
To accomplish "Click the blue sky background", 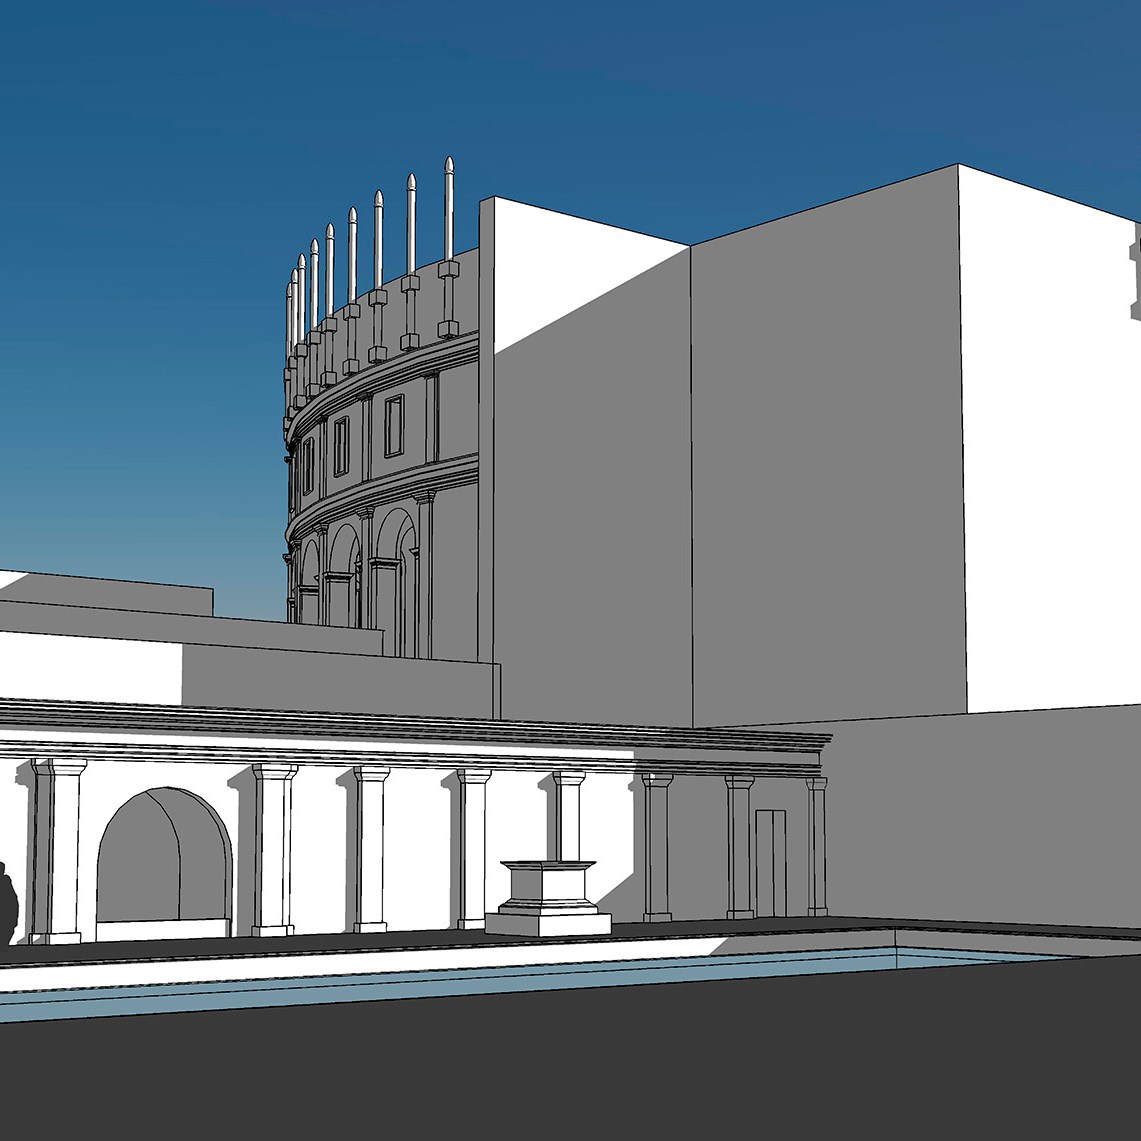I will coord(150,250).
